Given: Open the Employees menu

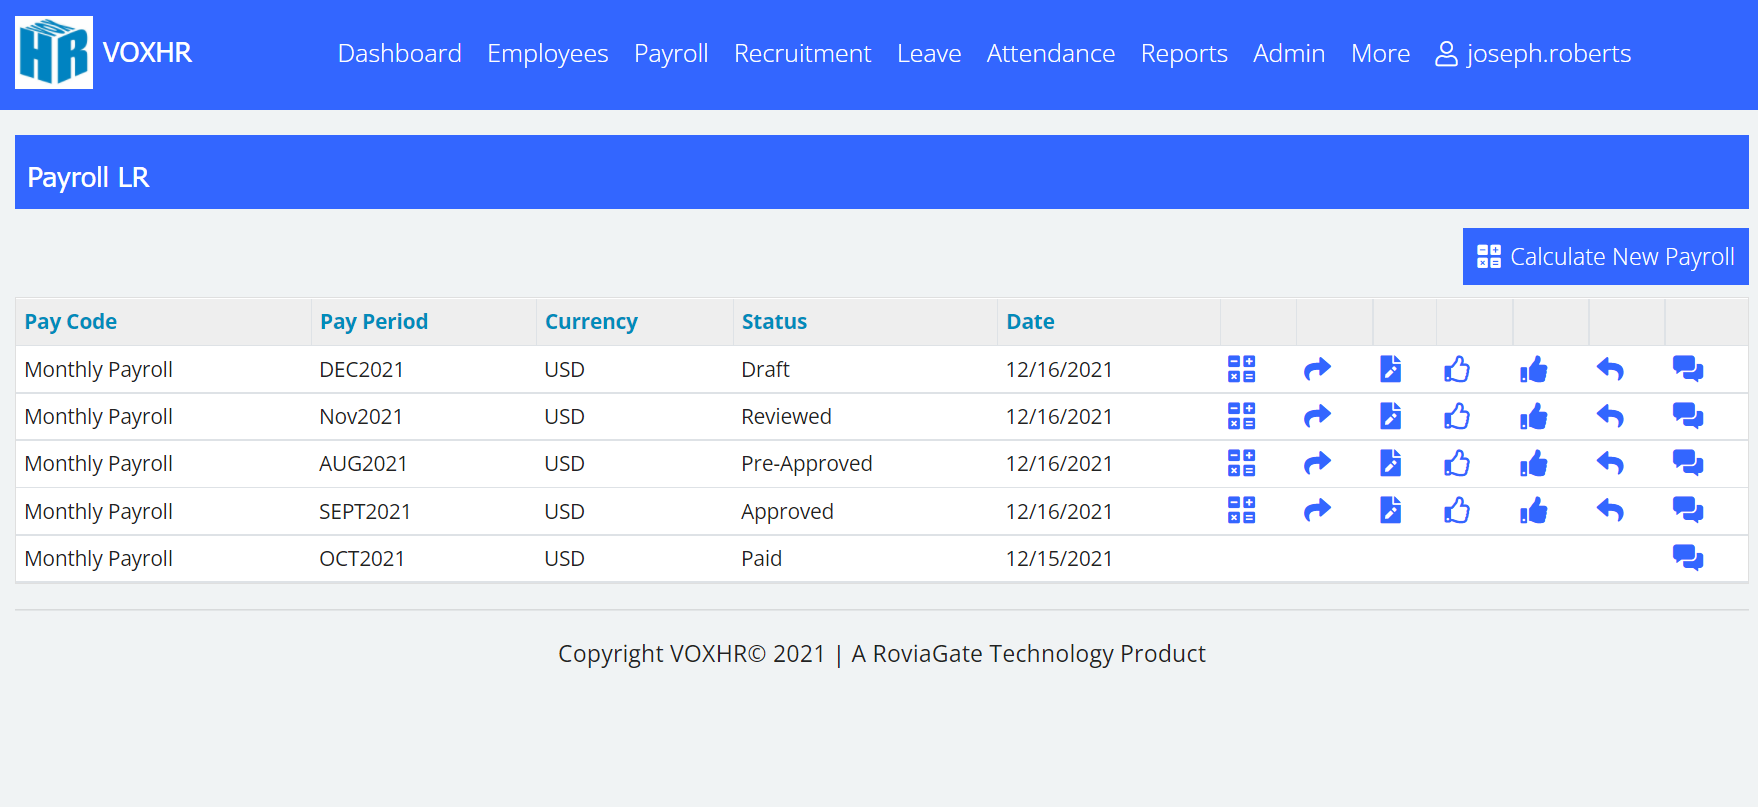Looking at the screenshot, I should (547, 53).
